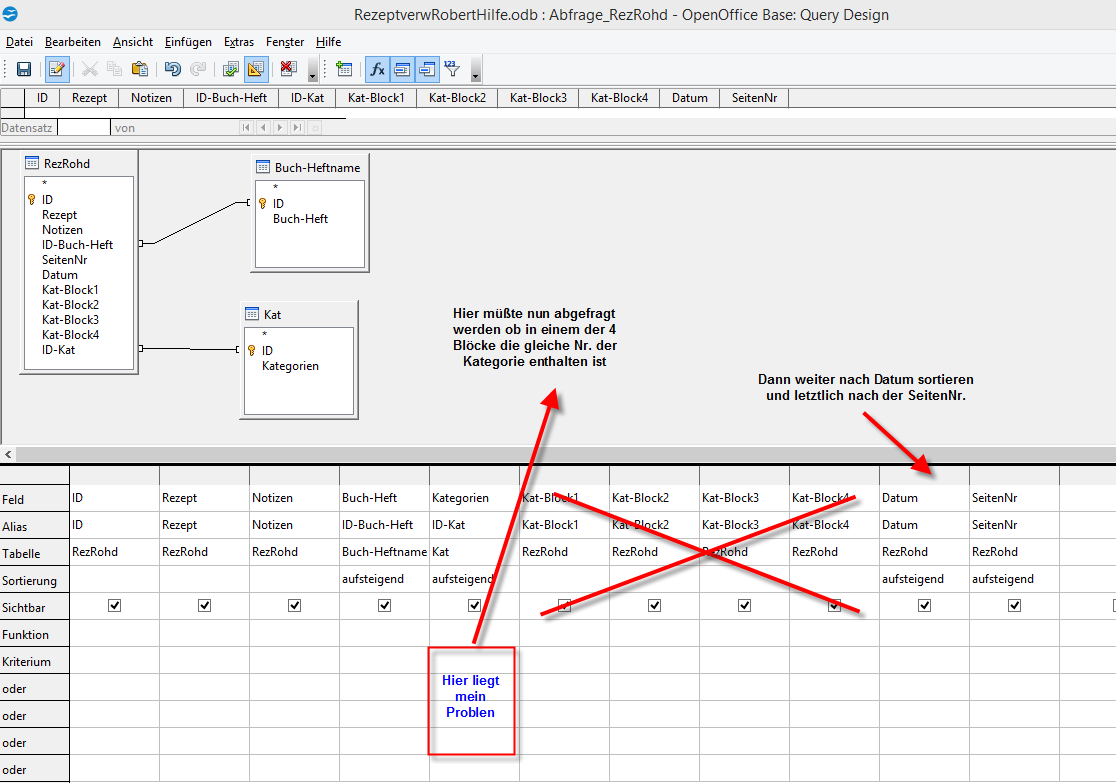Screen dimensions: 1116x783
Task: Open the Einfügen menu
Action: (x=188, y=42)
